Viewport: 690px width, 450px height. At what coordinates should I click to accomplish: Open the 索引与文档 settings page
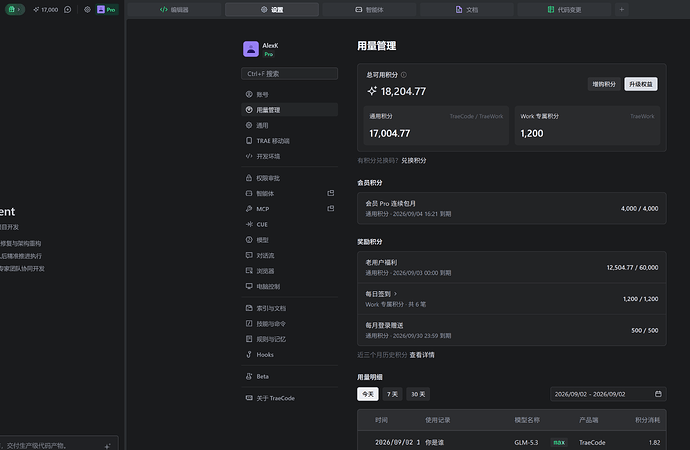[289, 308]
